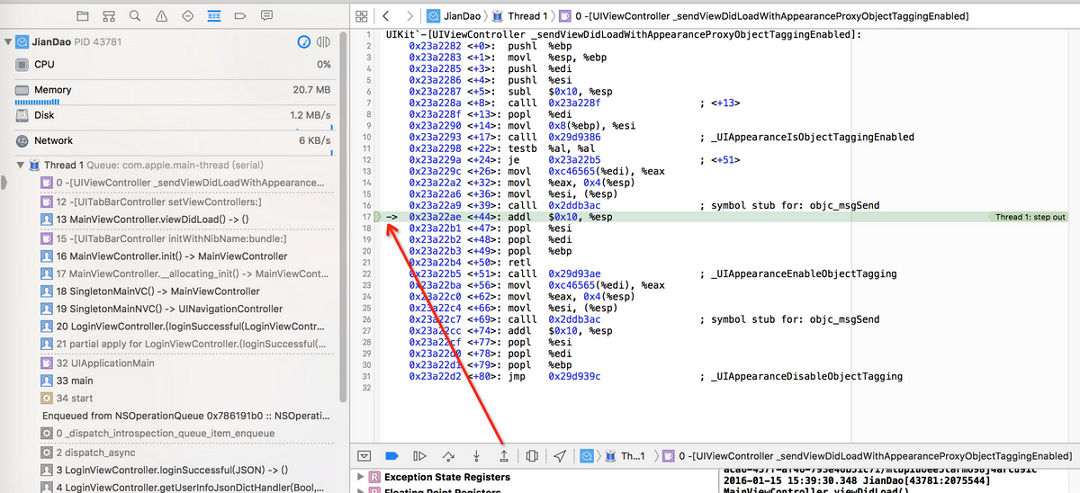Open Debug View Hierarchy button

(532, 456)
